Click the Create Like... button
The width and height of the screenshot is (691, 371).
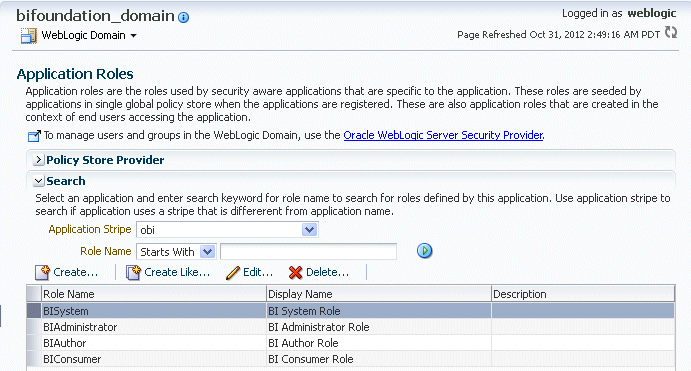coord(168,272)
